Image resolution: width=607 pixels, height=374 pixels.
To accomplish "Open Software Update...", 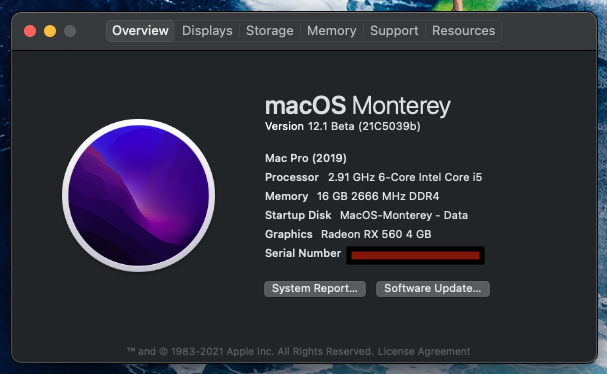I will (x=432, y=288).
